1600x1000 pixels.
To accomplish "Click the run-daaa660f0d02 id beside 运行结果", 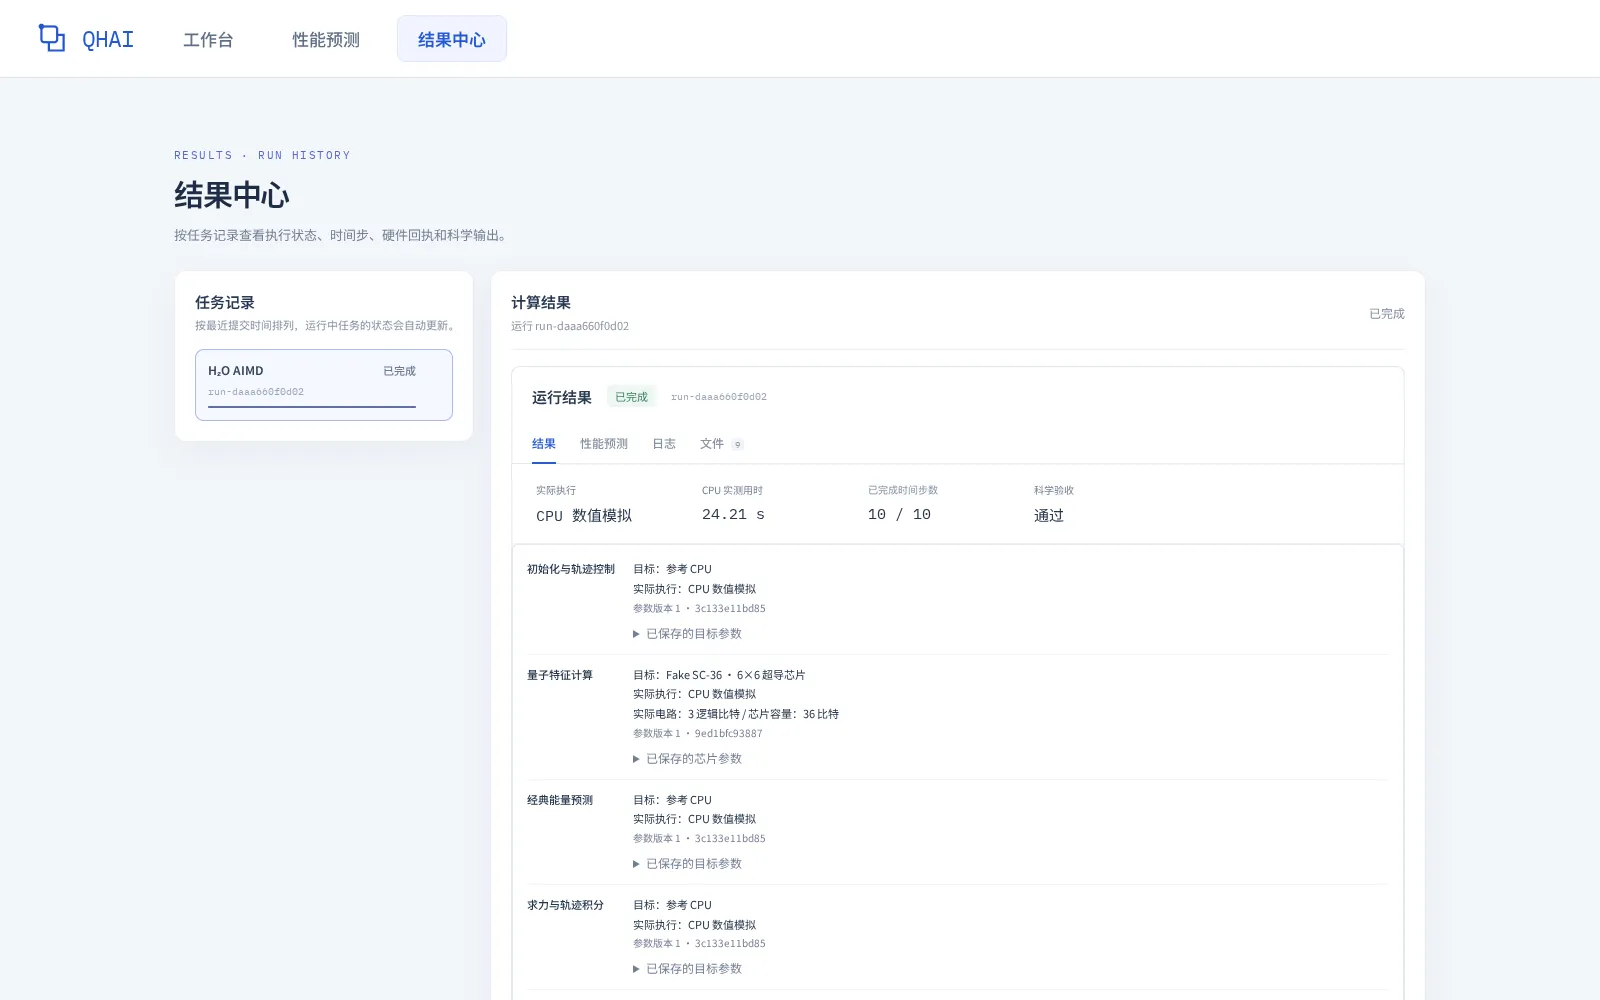I will click(x=719, y=397).
